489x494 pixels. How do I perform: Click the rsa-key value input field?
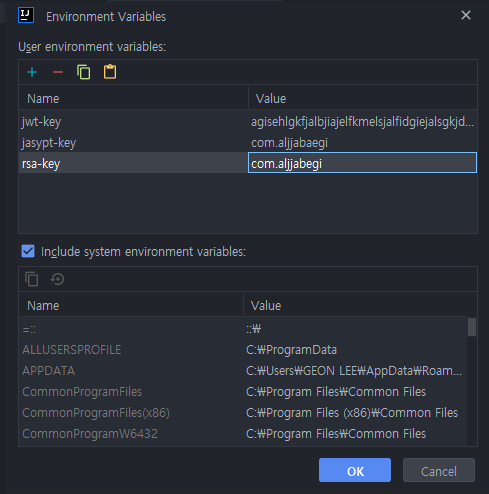(362, 163)
